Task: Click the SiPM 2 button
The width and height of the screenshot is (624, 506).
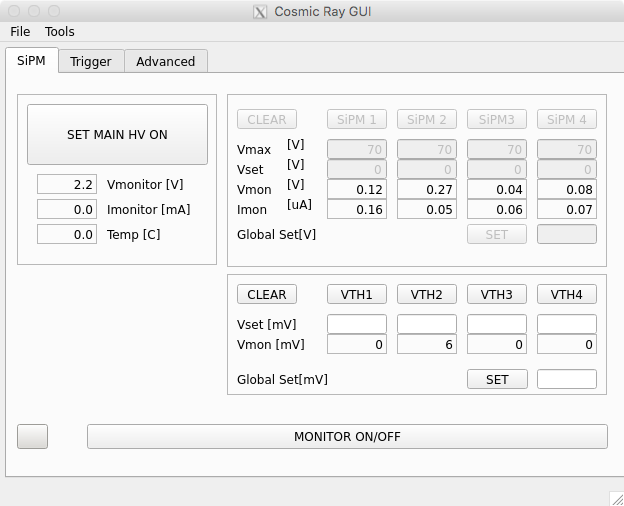Action: pos(427,119)
